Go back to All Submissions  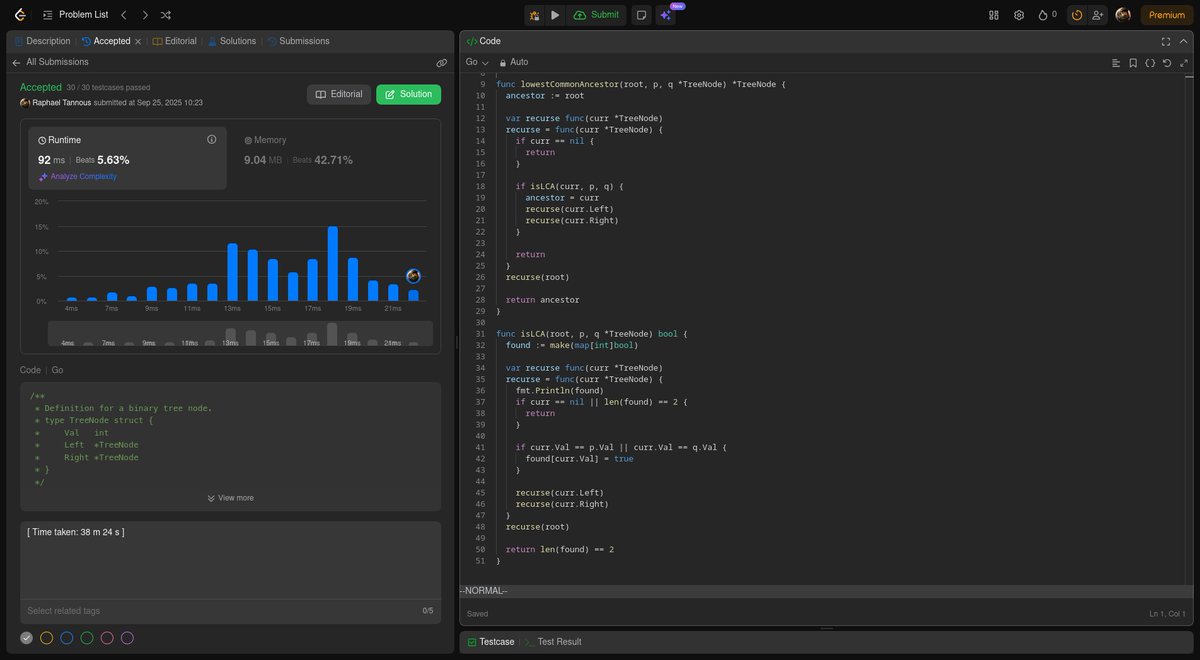tap(50, 62)
